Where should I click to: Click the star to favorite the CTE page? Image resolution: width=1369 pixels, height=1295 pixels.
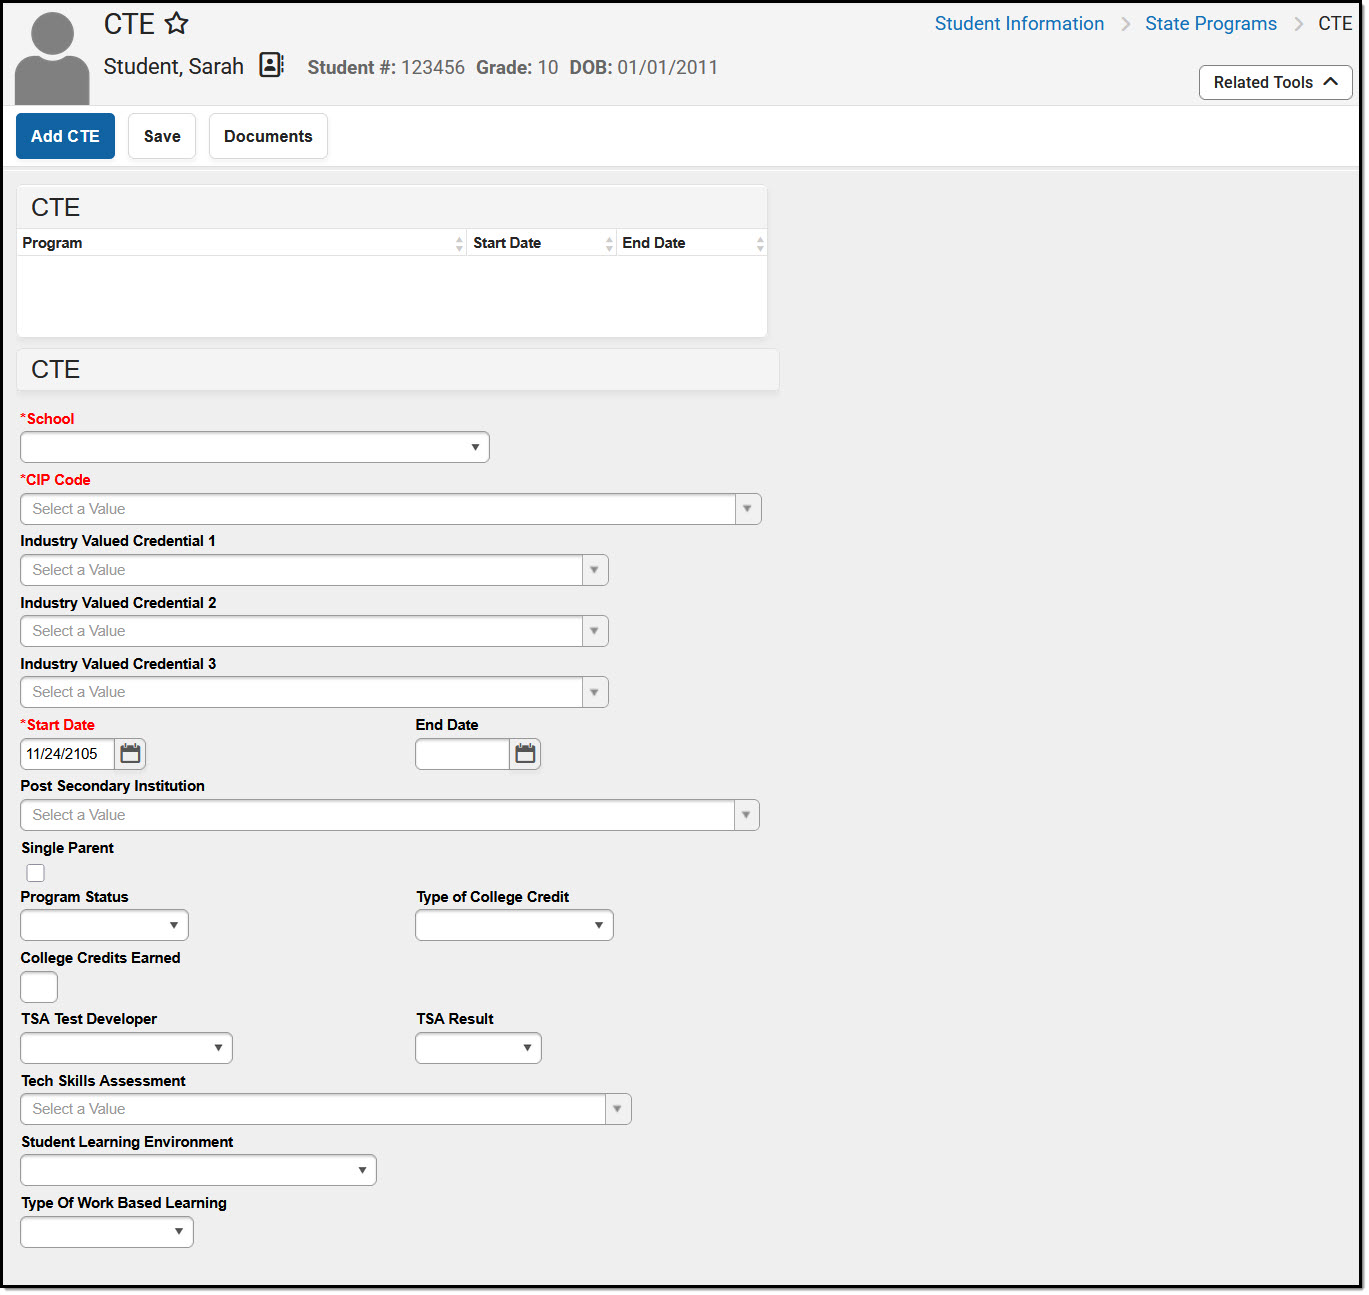(176, 22)
